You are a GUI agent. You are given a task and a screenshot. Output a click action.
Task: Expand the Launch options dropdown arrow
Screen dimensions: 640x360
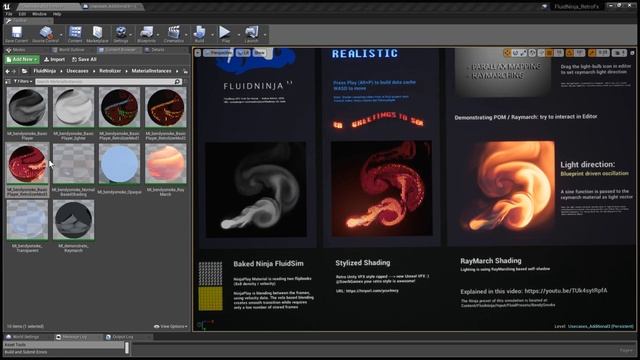click(265, 35)
